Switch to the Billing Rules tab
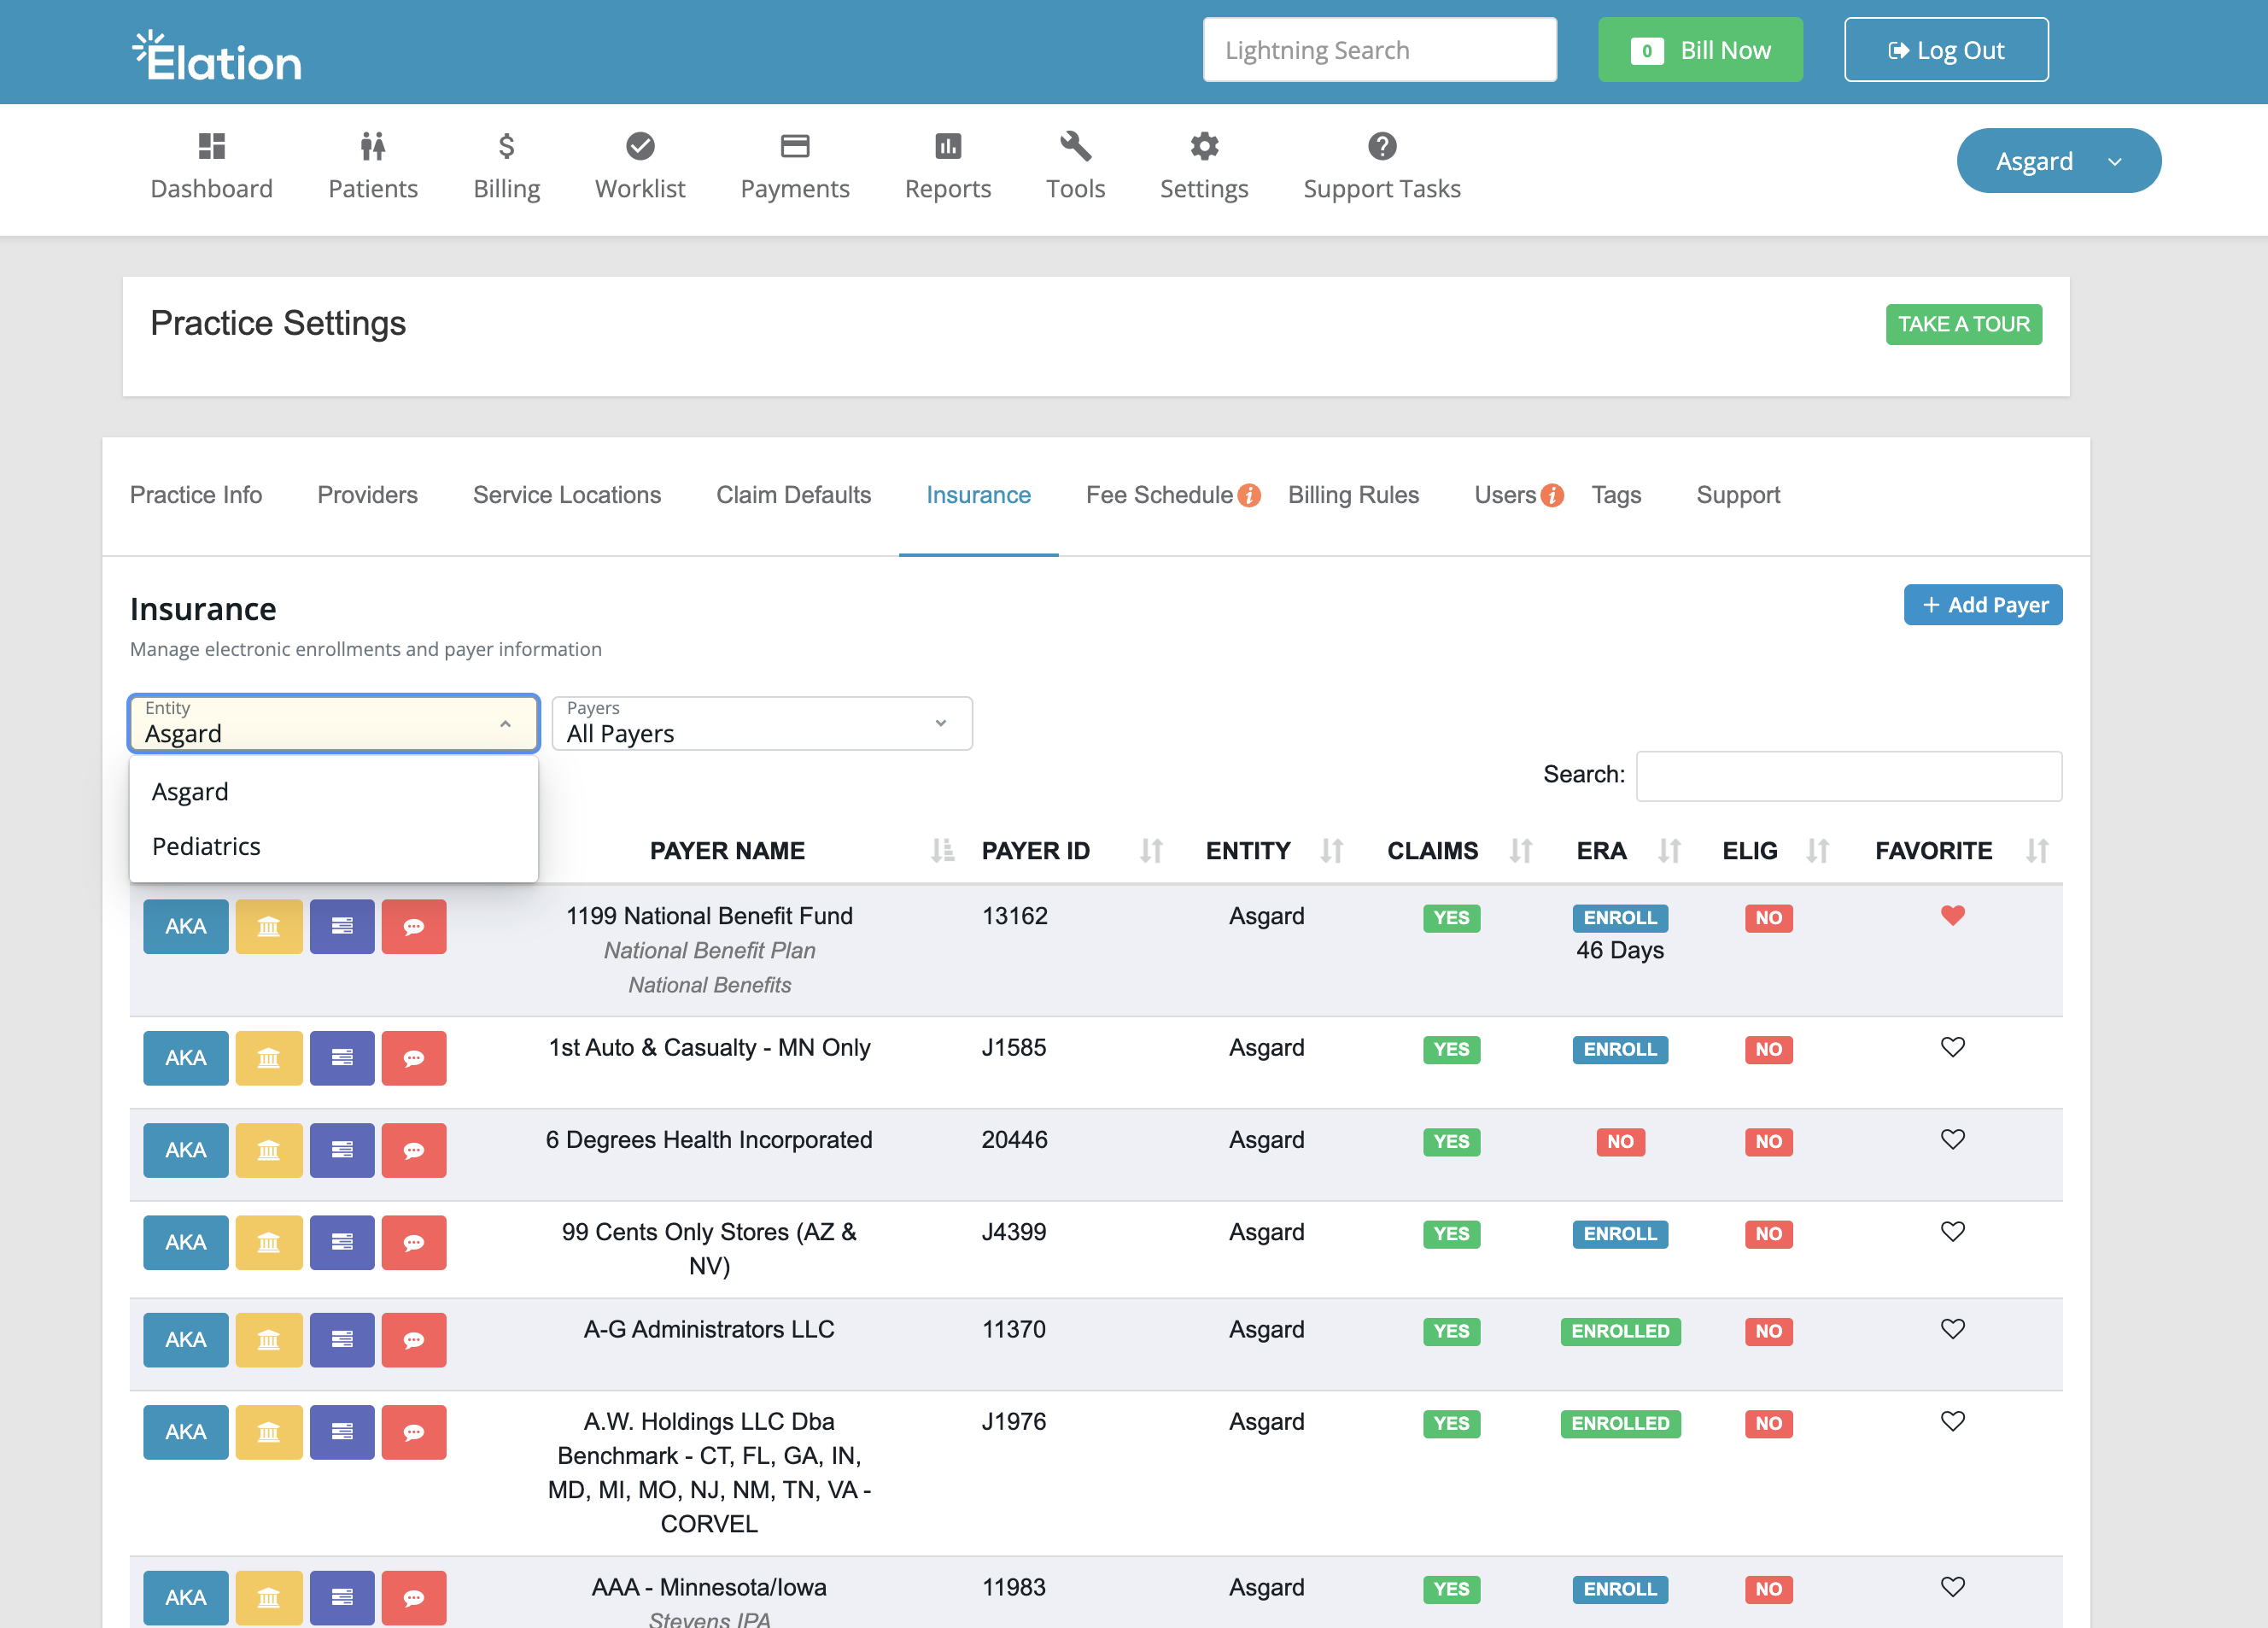The width and height of the screenshot is (2268, 1628). [1353, 495]
